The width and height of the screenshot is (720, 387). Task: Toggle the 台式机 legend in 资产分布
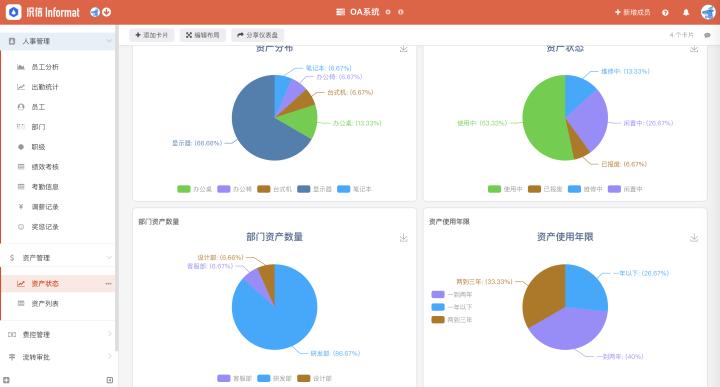[274, 189]
